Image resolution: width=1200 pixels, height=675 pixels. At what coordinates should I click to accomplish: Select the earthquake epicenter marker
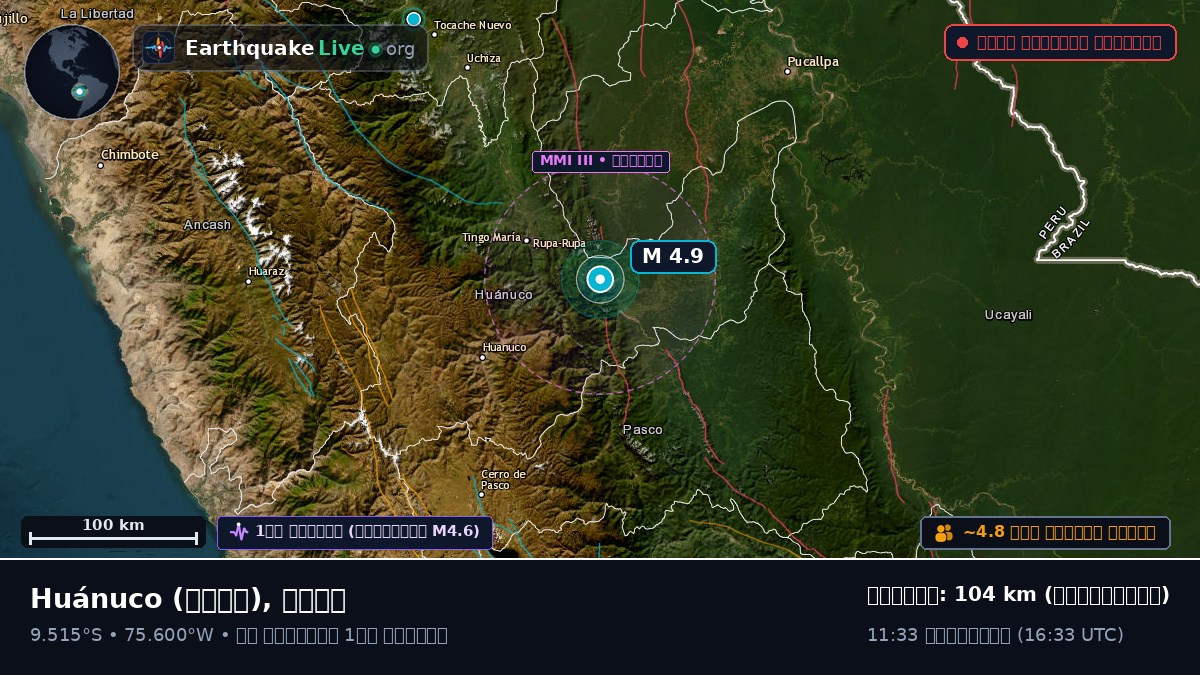[x=600, y=280]
